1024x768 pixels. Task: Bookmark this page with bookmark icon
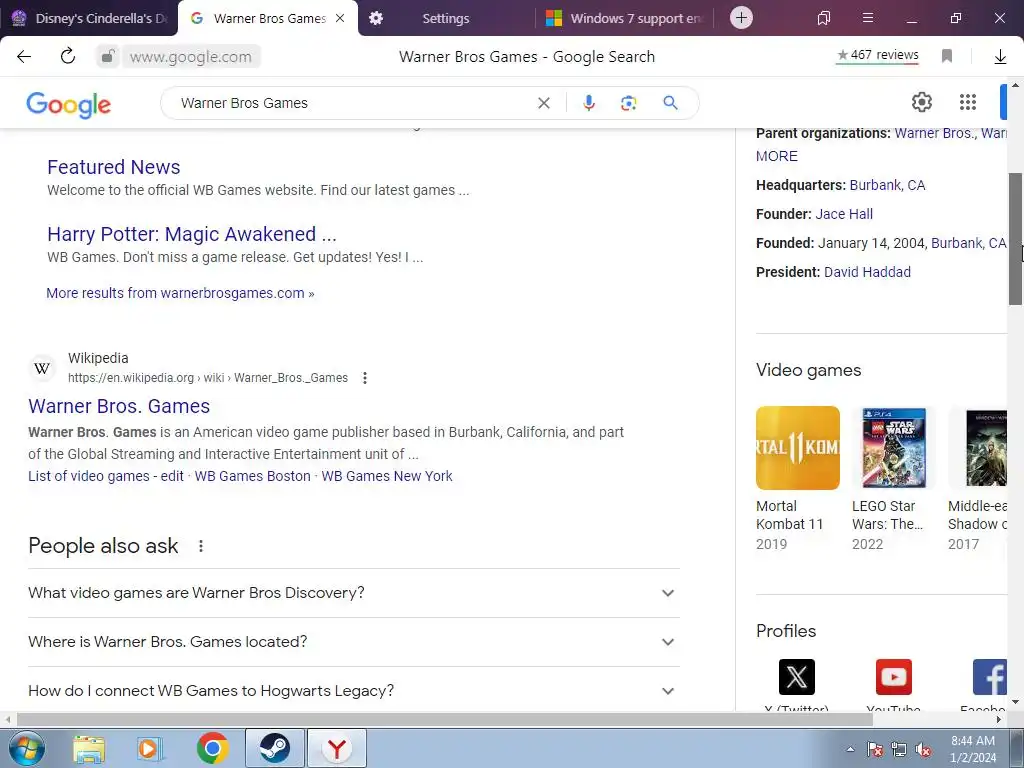pos(947,56)
